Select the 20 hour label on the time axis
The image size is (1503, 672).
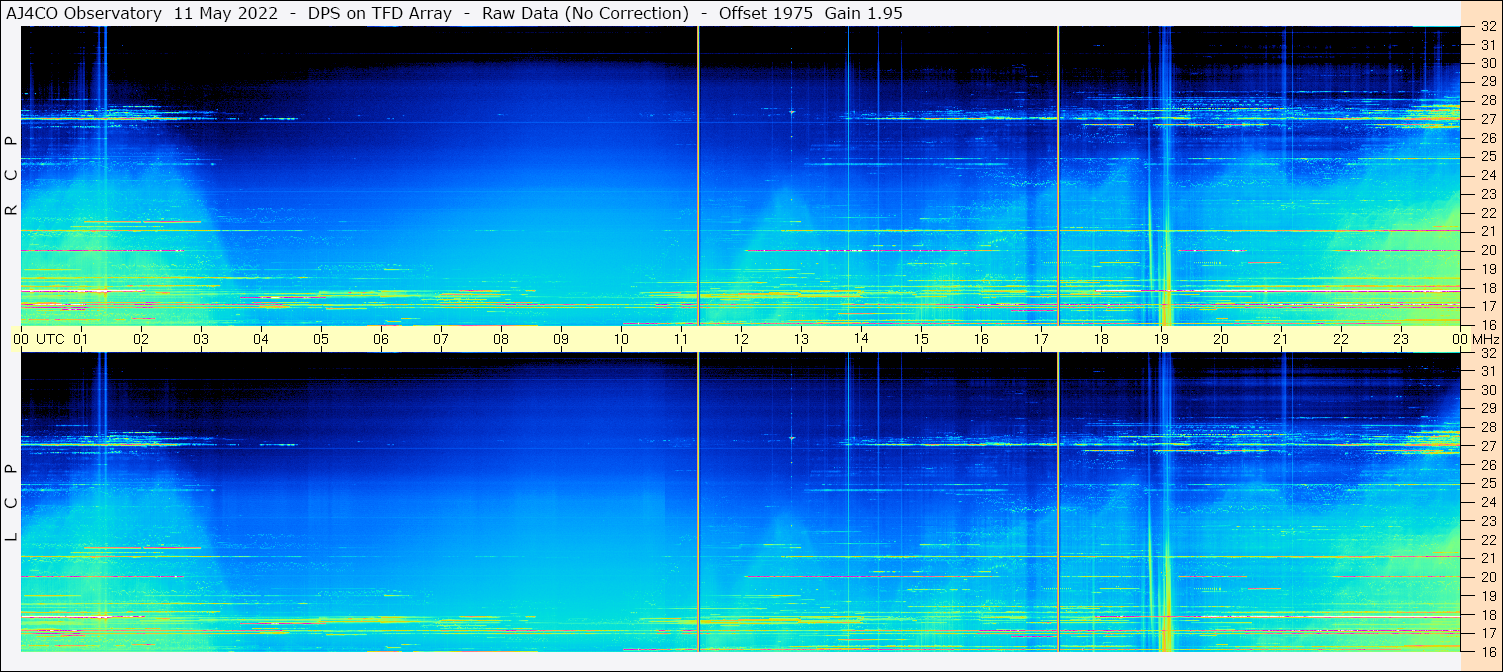point(1221,339)
